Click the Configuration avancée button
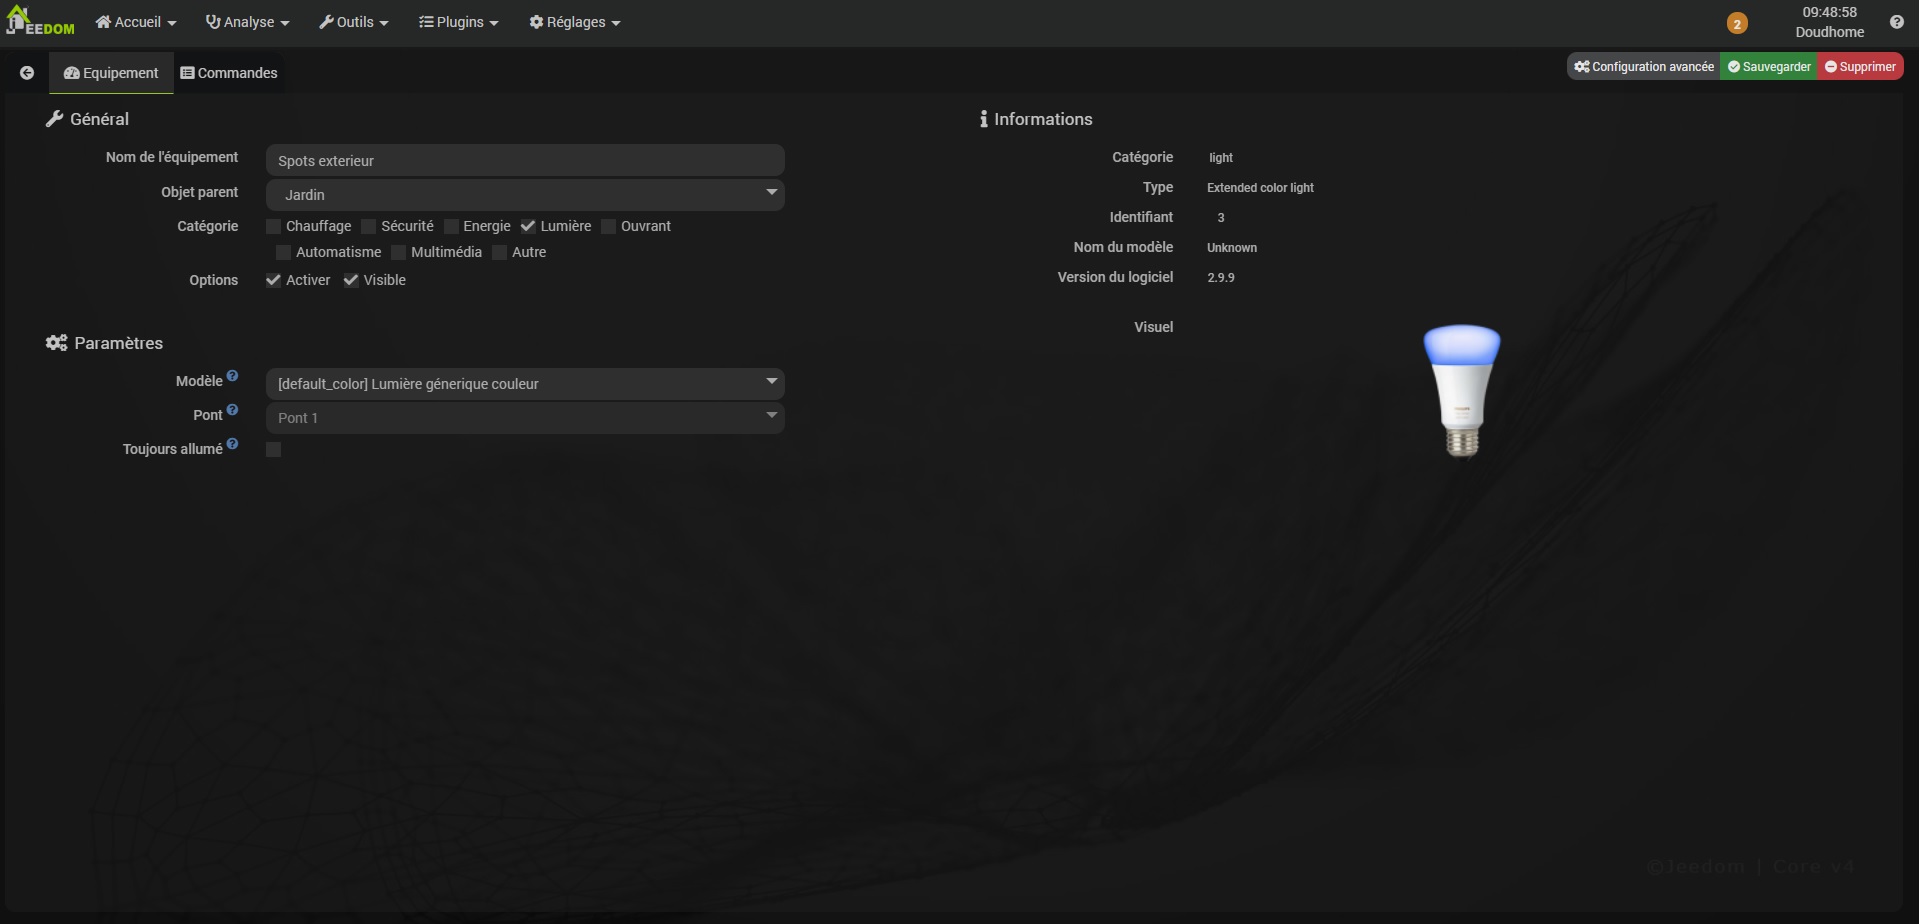The image size is (1920, 924). (x=1644, y=67)
